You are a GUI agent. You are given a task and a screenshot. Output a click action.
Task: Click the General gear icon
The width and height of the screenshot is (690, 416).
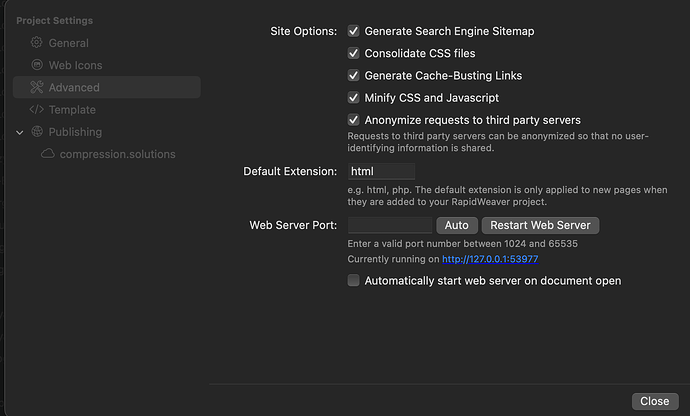coord(37,43)
